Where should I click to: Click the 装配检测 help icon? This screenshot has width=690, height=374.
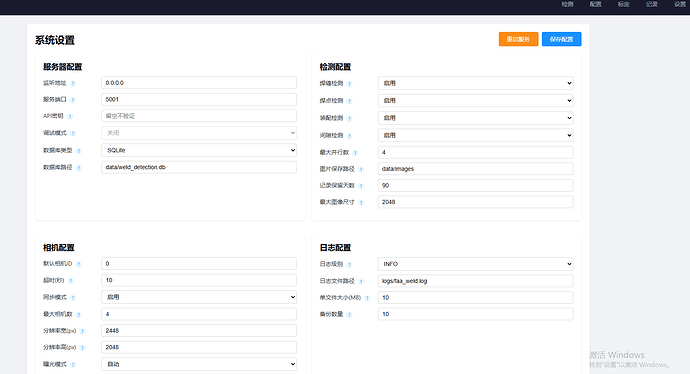(x=349, y=118)
